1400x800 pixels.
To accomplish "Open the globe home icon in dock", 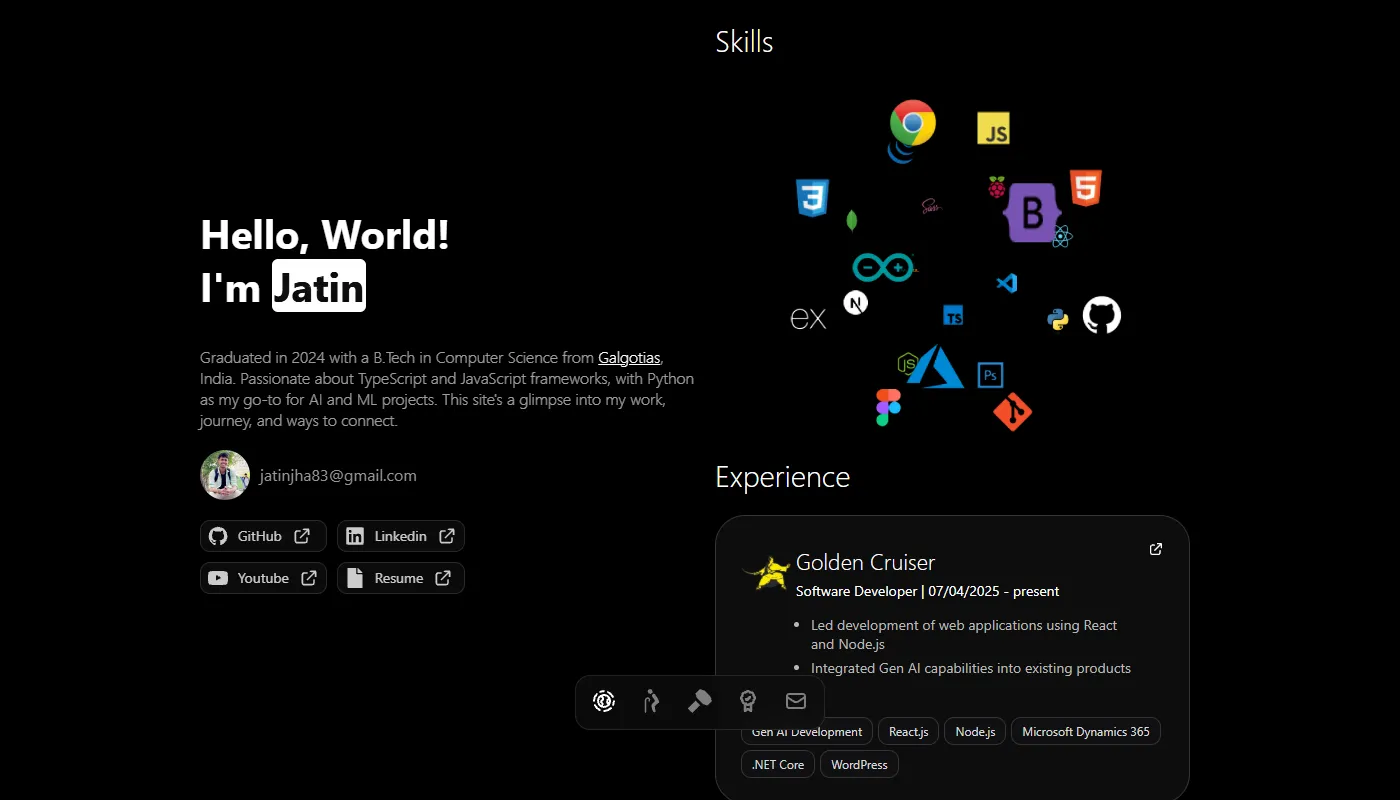I will pos(604,701).
